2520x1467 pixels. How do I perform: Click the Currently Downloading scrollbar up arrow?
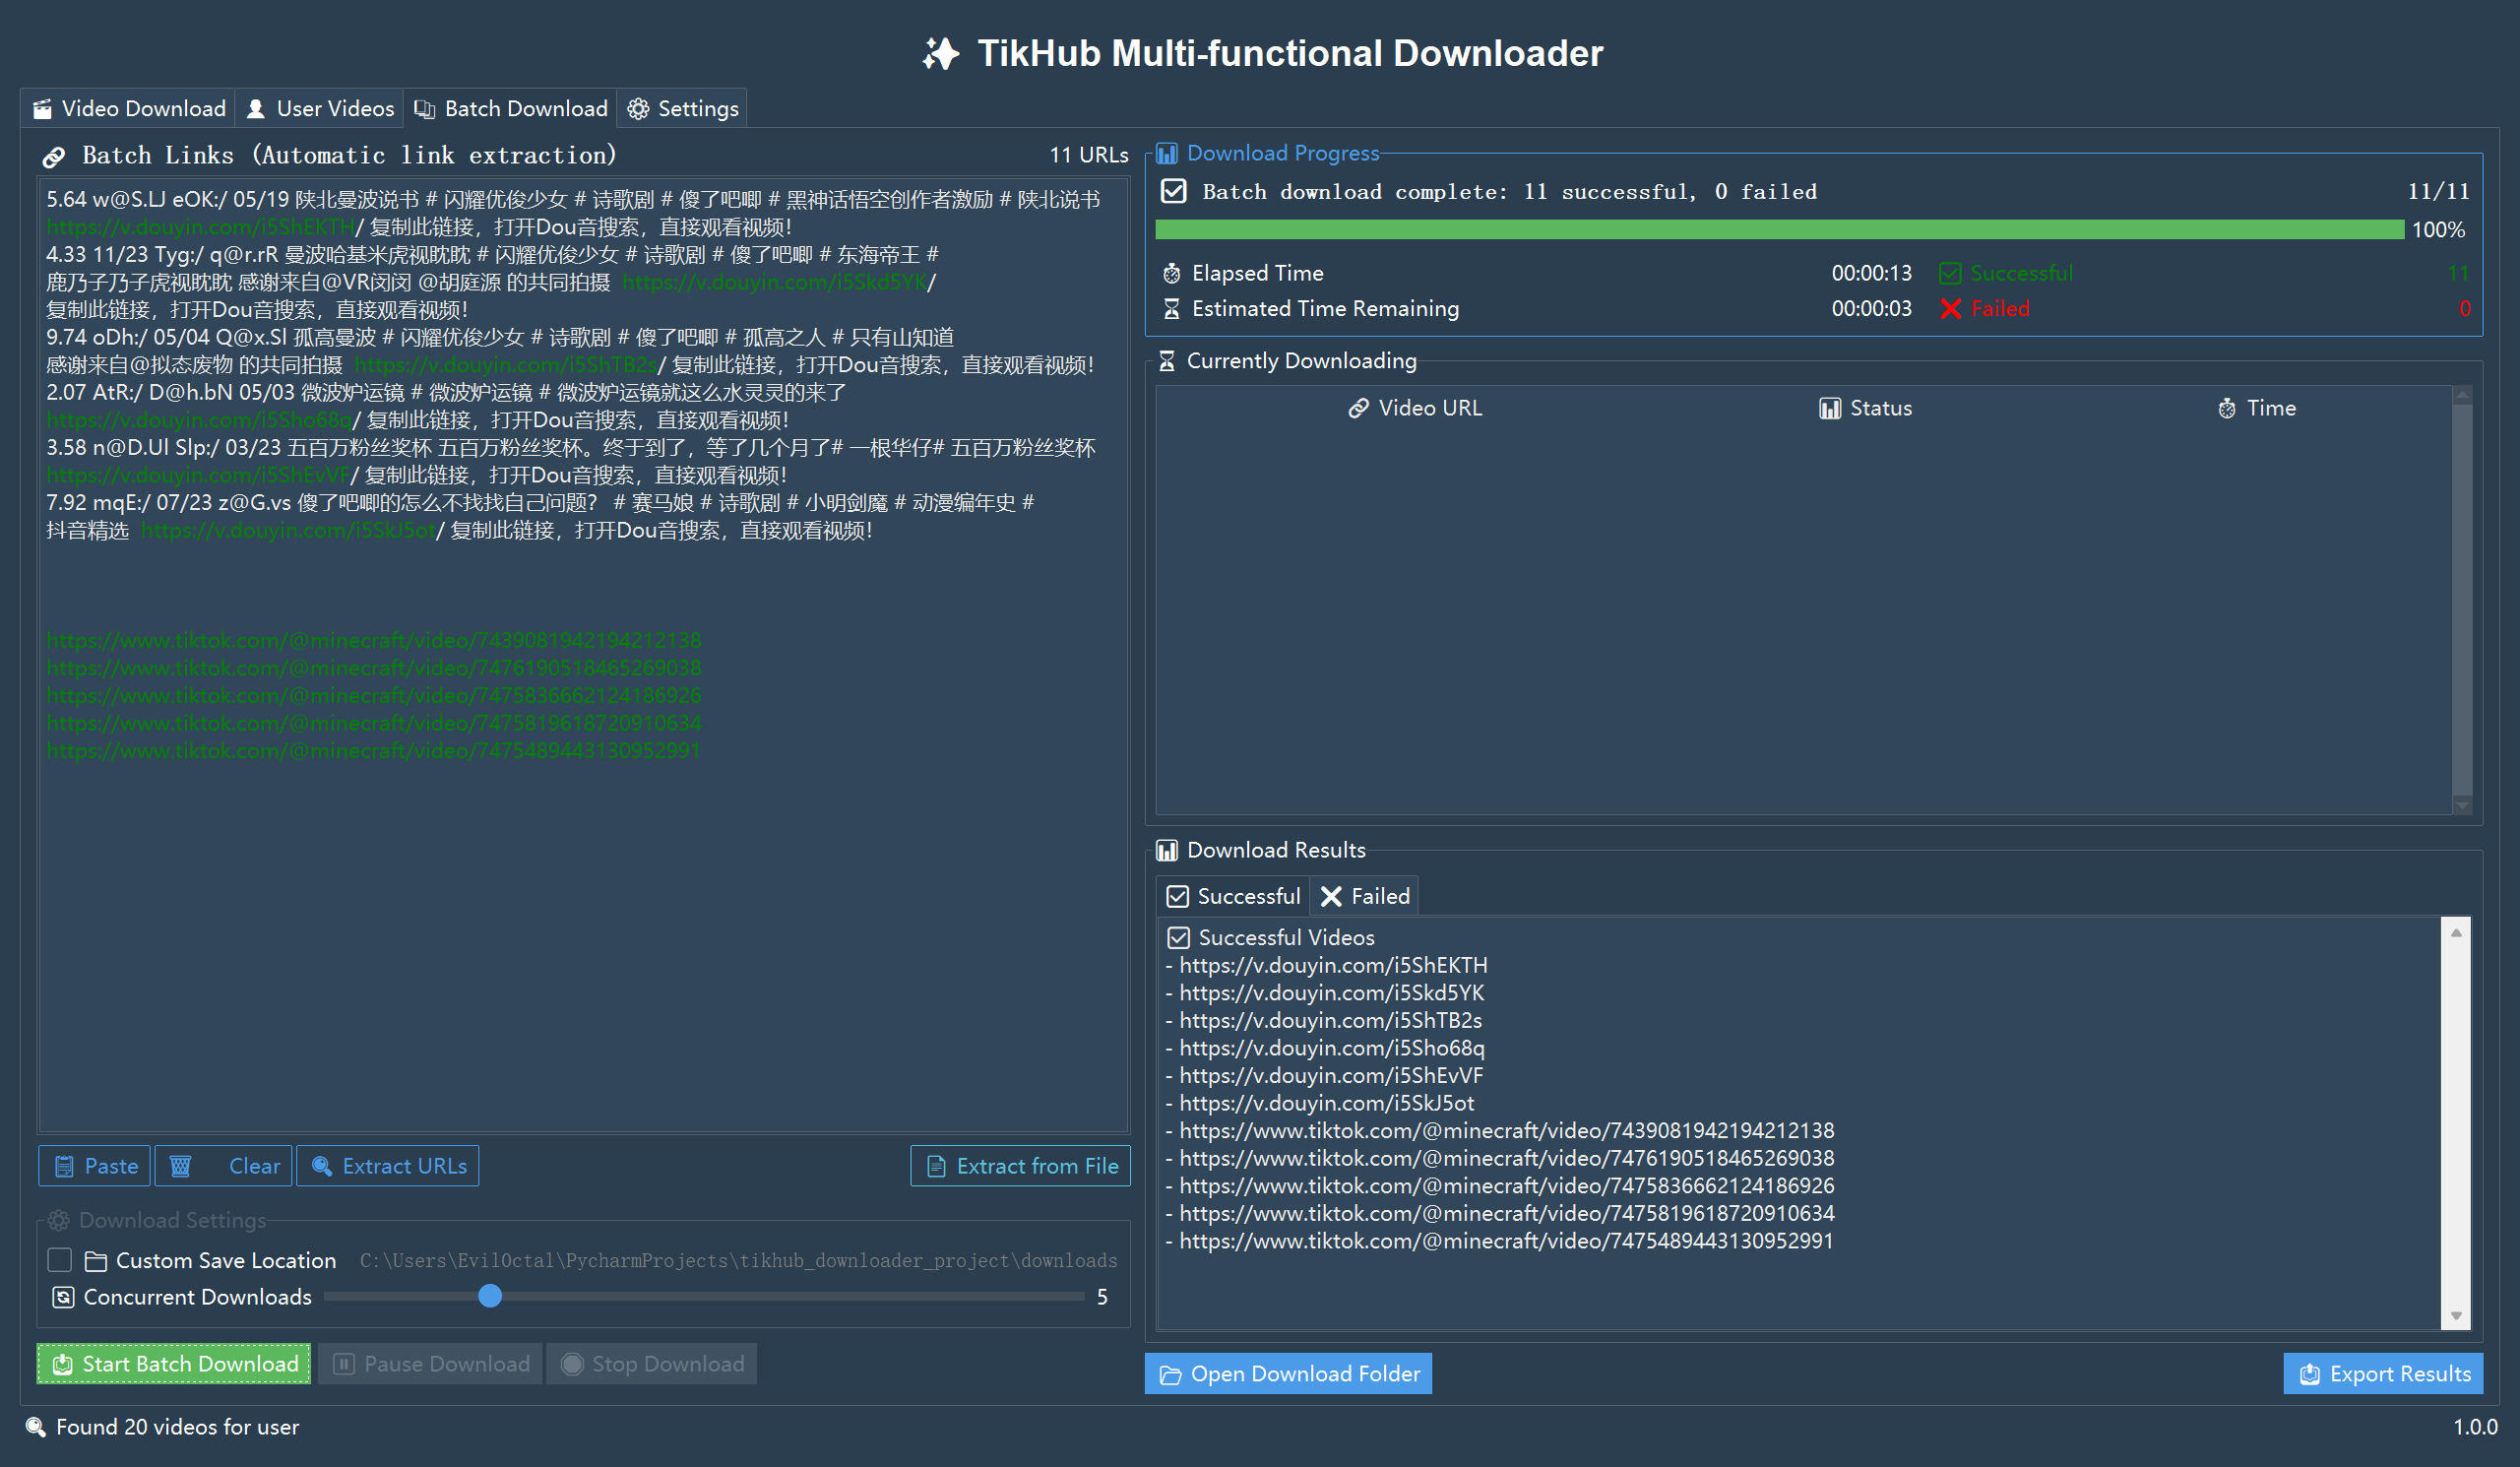point(2462,396)
